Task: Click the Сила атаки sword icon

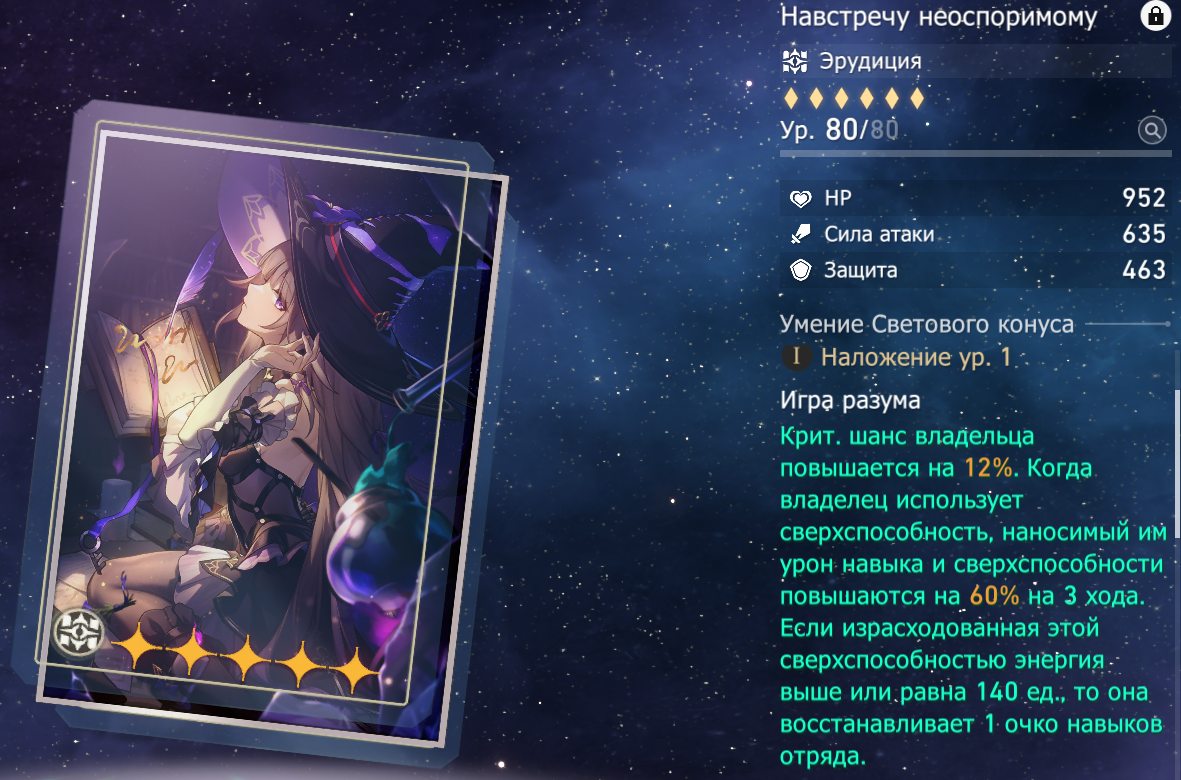Action: pyautogui.click(x=800, y=234)
